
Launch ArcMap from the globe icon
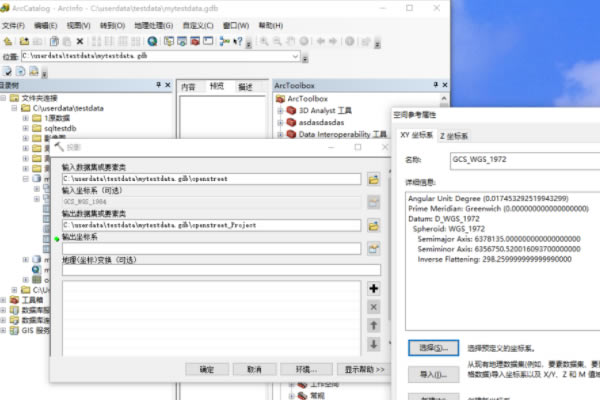tap(152, 41)
